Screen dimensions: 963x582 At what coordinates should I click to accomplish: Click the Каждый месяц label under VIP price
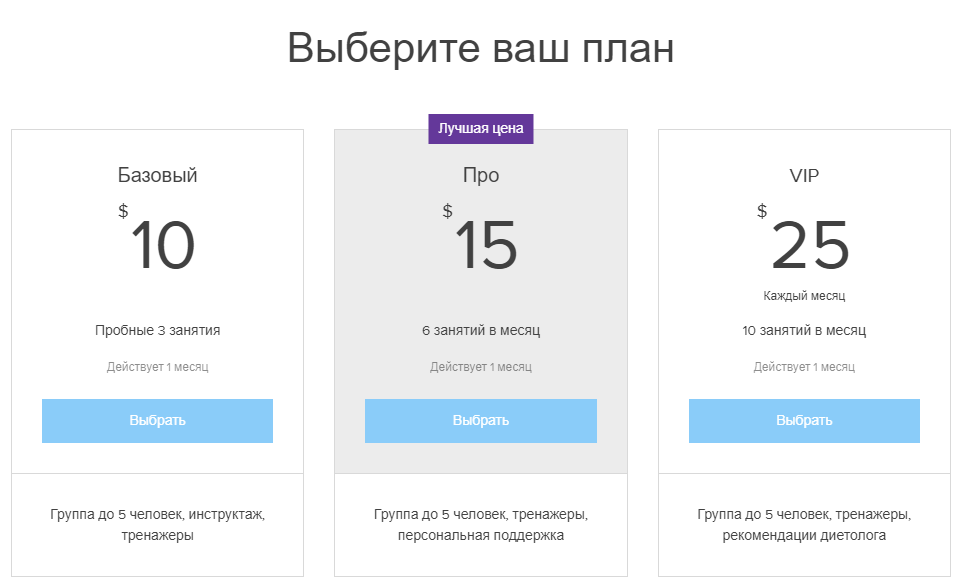(x=804, y=296)
